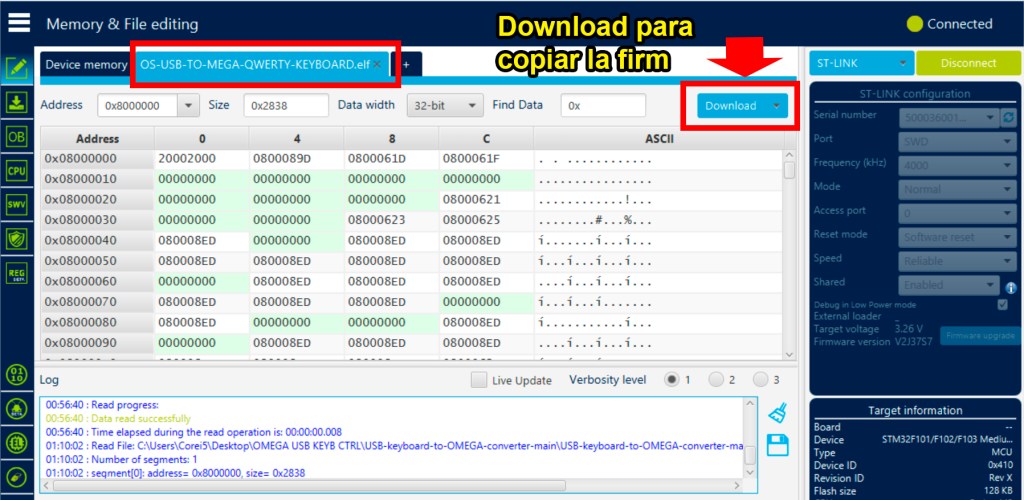The width and height of the screenshot is (1024, 500).
Task: Refresh the ST-LINK serial number list
Action: tap(1008, 117)
